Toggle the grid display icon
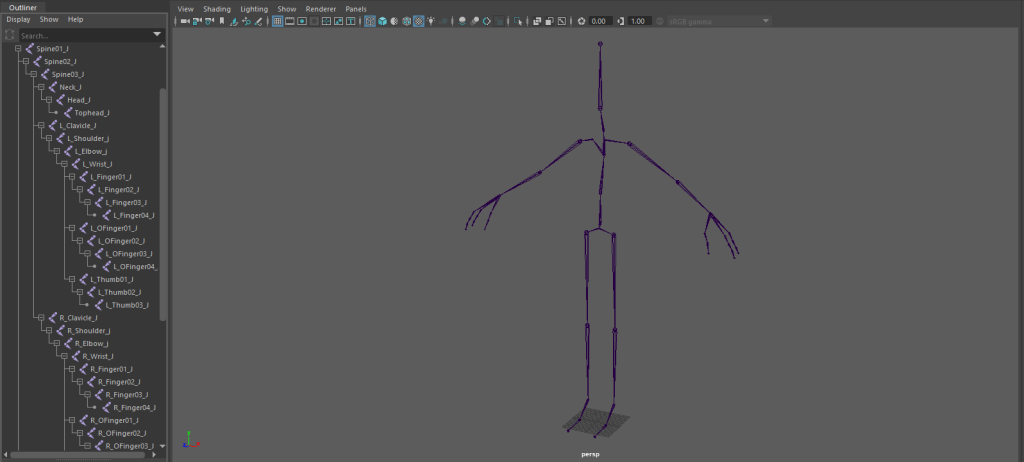 [277, 21]
